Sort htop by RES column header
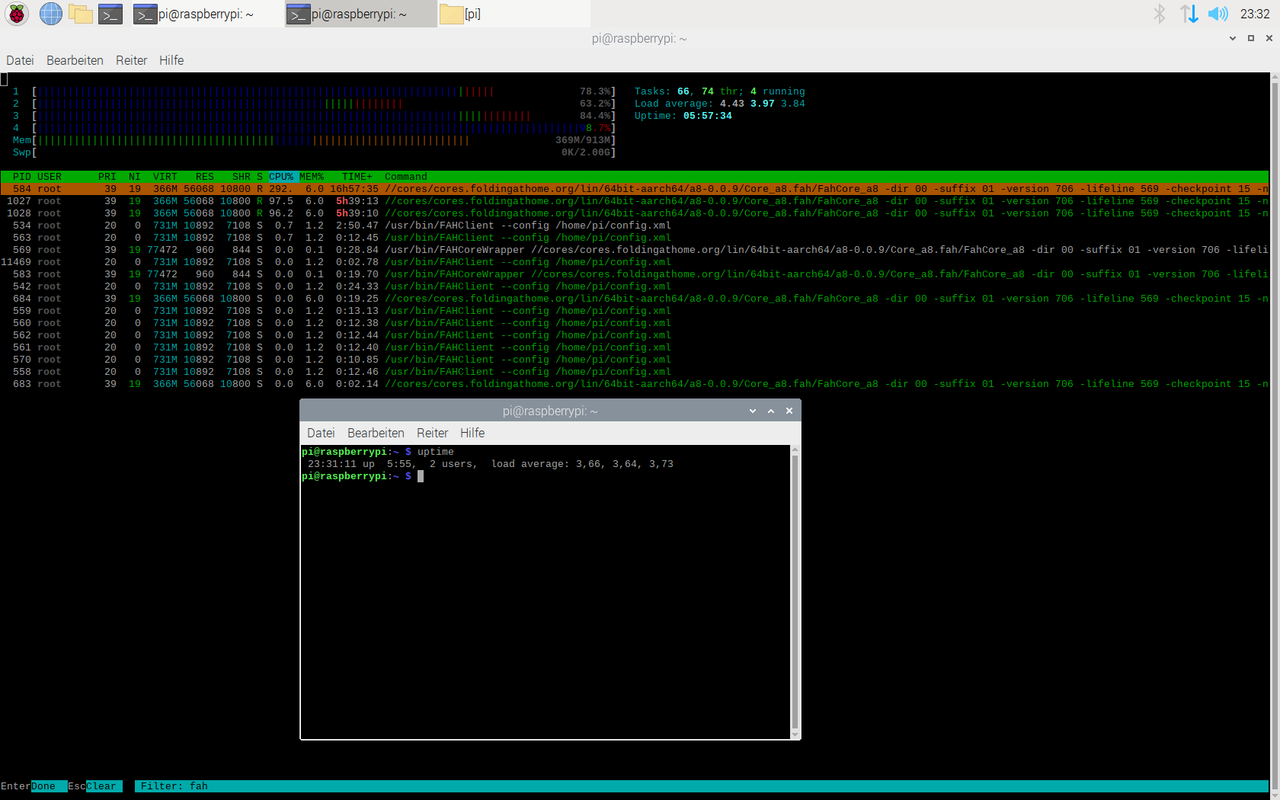 point(204,177)
